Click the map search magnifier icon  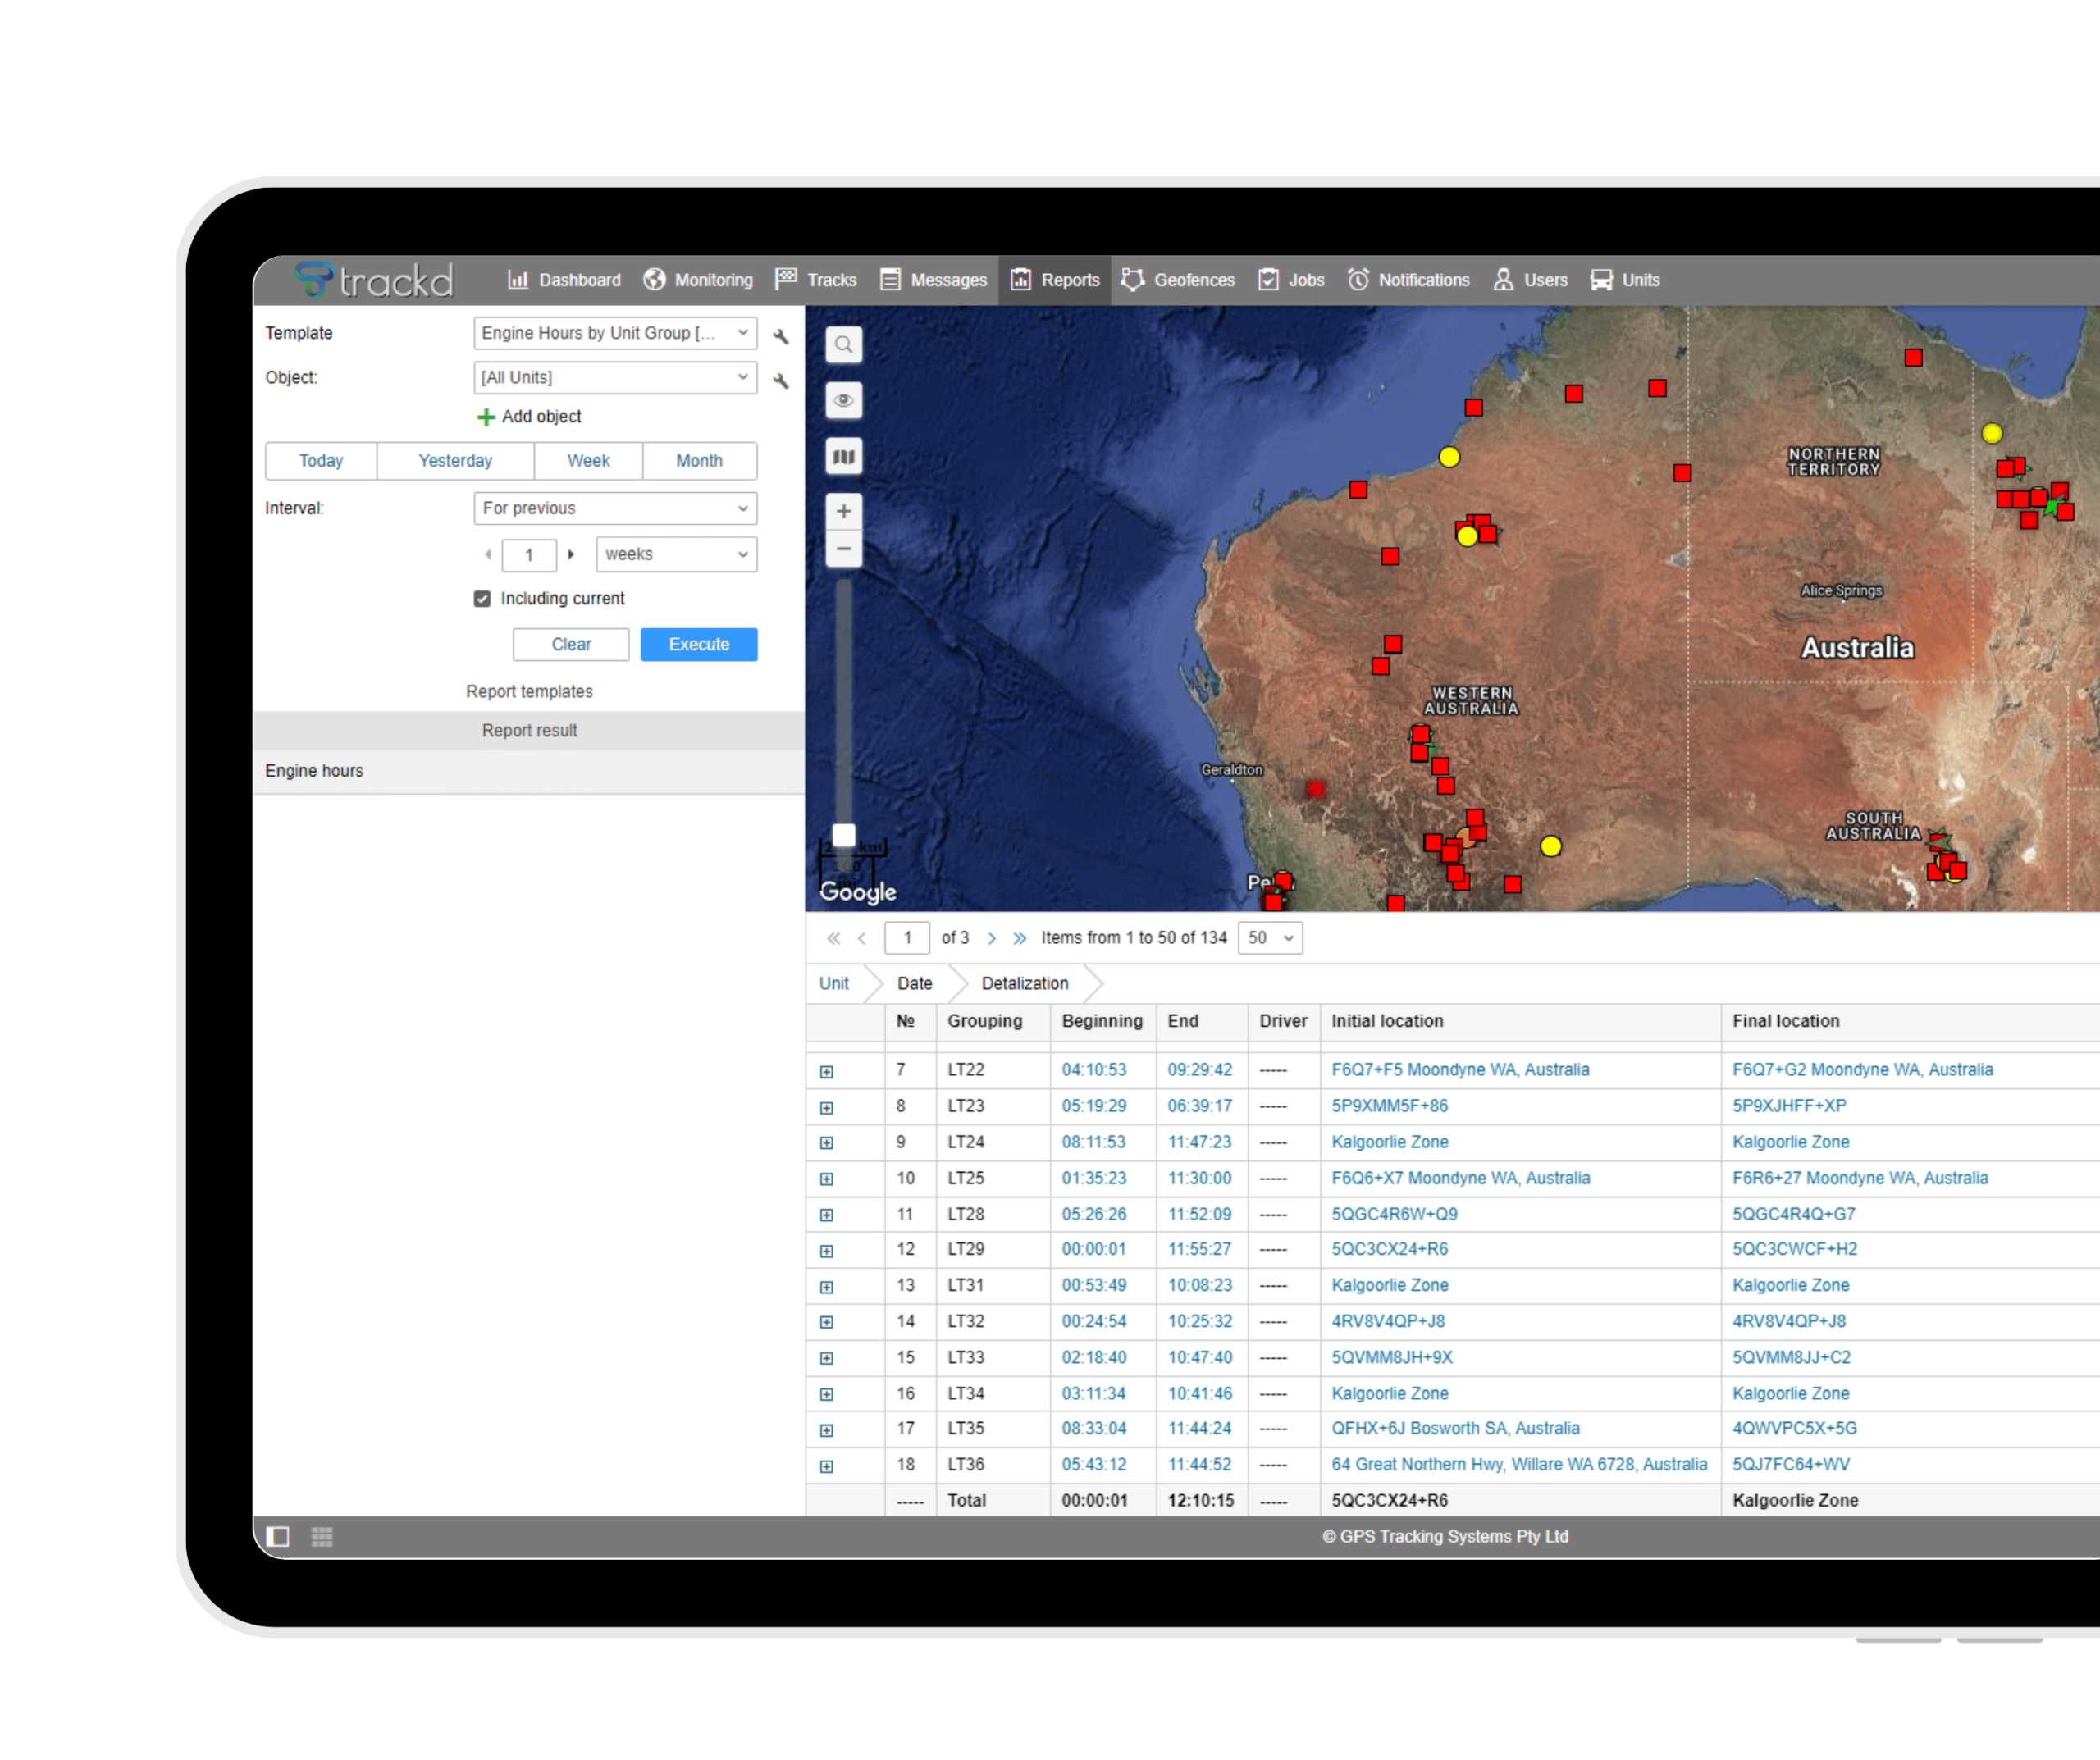coord(843,345)
